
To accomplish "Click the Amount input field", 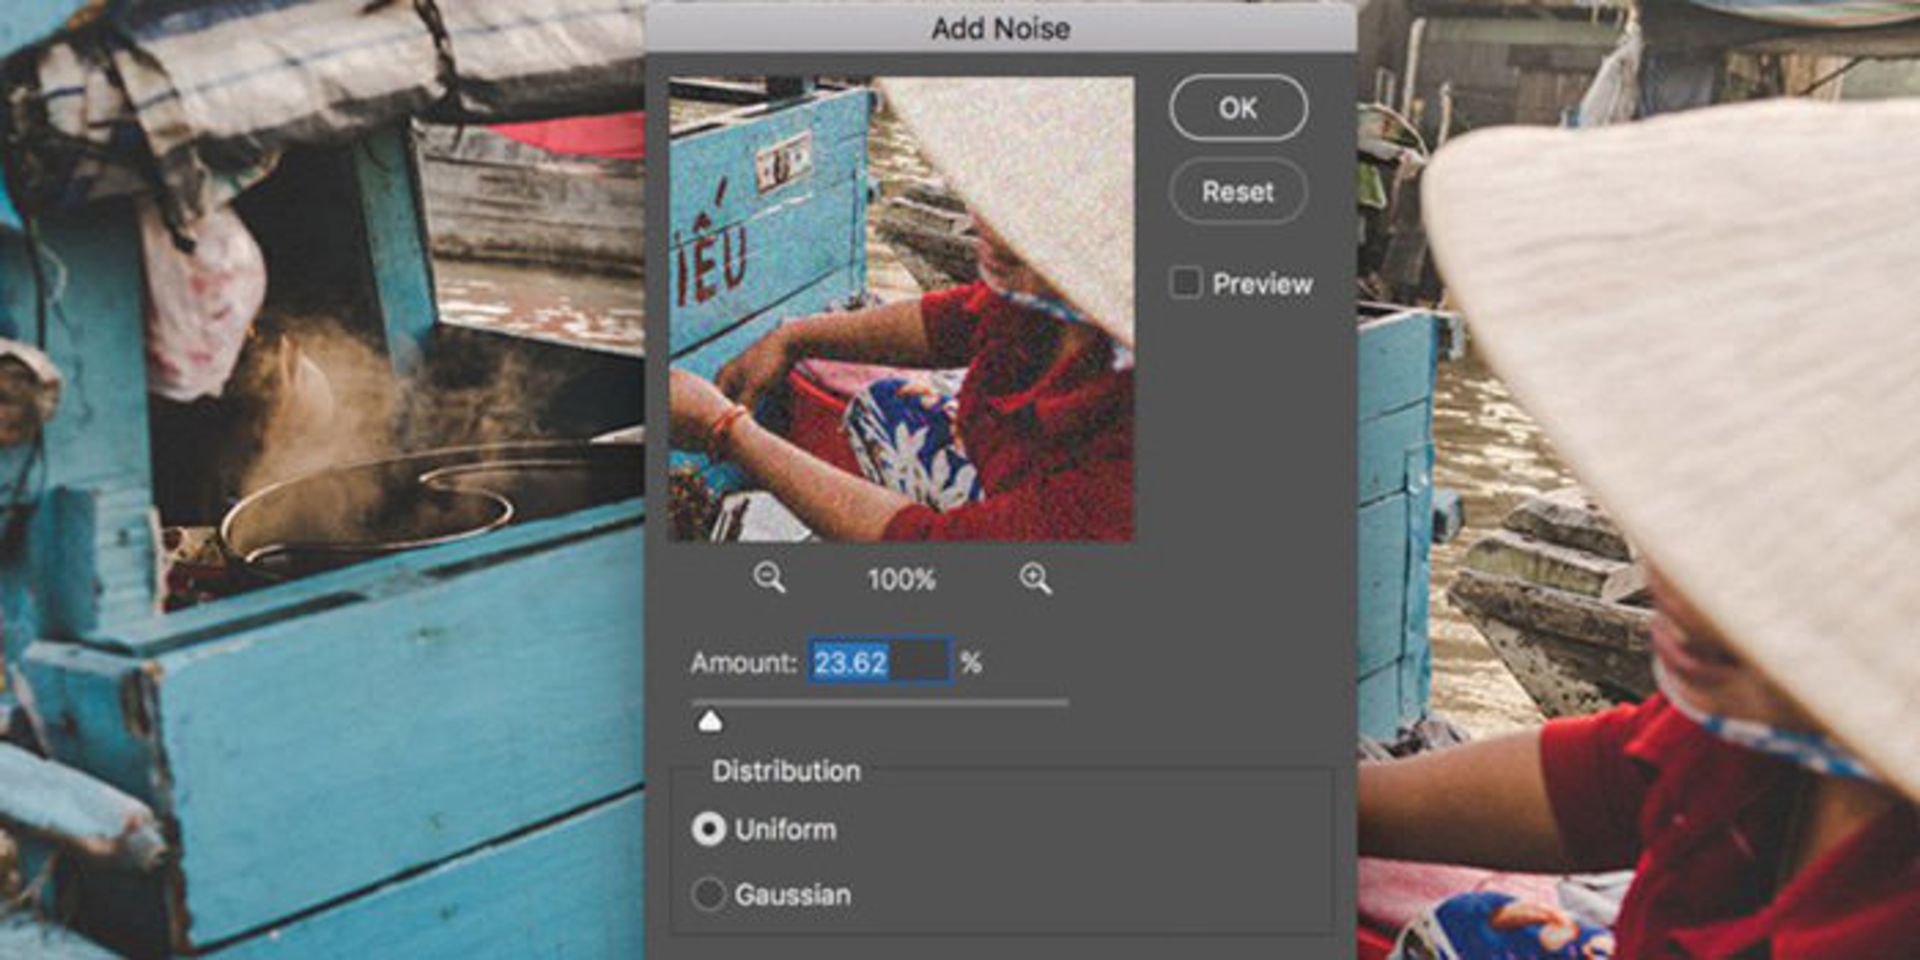I will 880,662.
